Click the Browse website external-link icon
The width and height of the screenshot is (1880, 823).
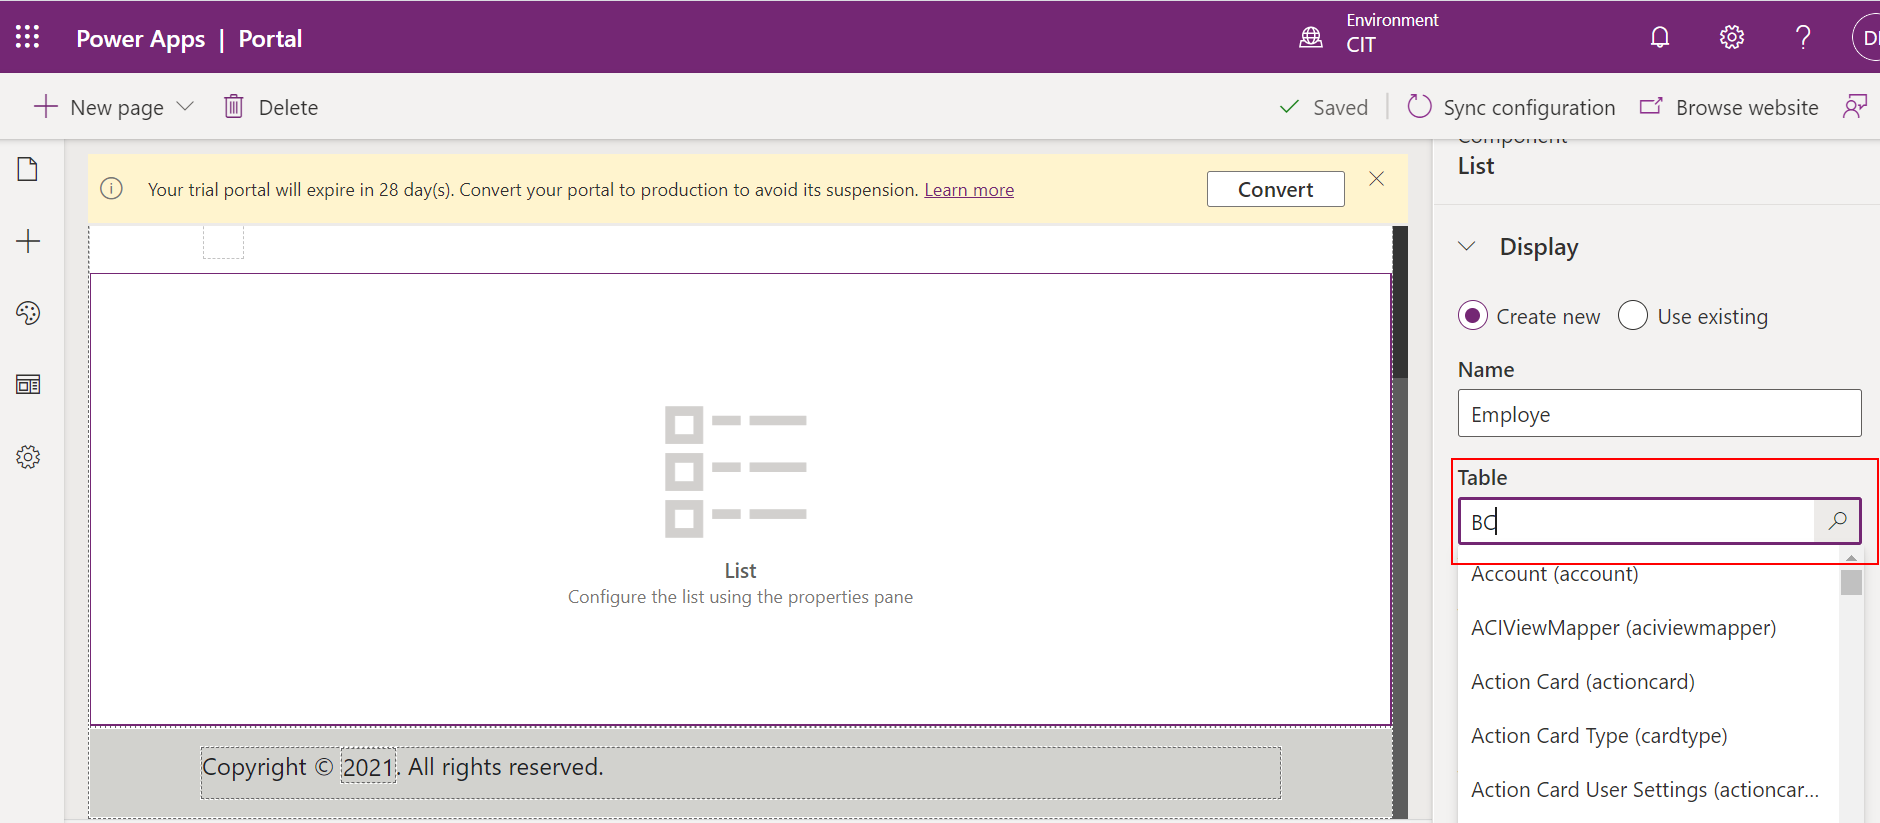coord(1651,106)
